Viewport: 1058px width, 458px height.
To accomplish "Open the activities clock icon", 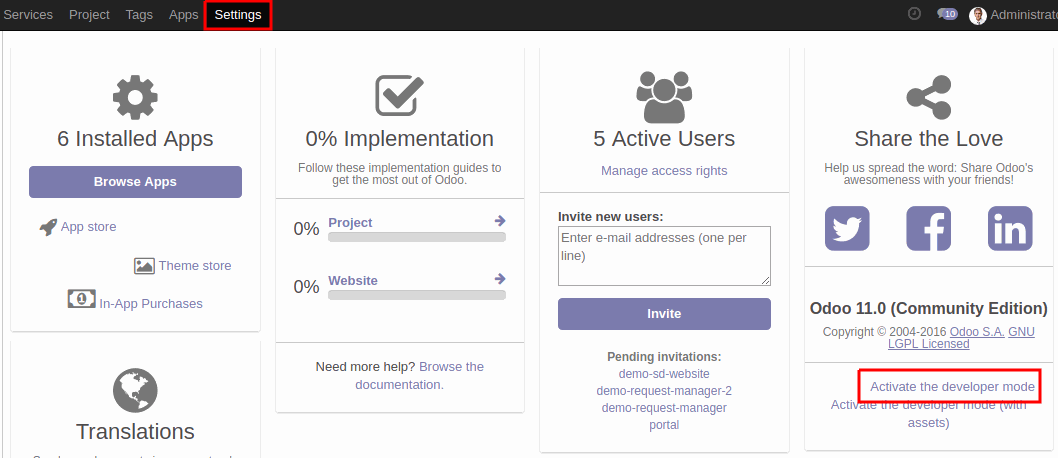I will 914,13.
